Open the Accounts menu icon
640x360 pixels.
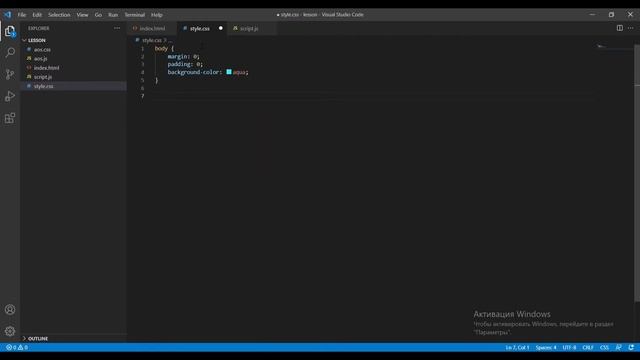point(10,309)
